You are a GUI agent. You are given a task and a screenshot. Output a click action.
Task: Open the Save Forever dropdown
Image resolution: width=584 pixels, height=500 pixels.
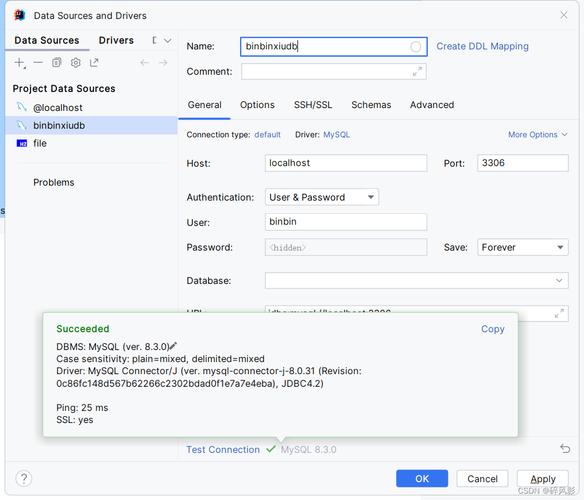(x=523, y=247)
